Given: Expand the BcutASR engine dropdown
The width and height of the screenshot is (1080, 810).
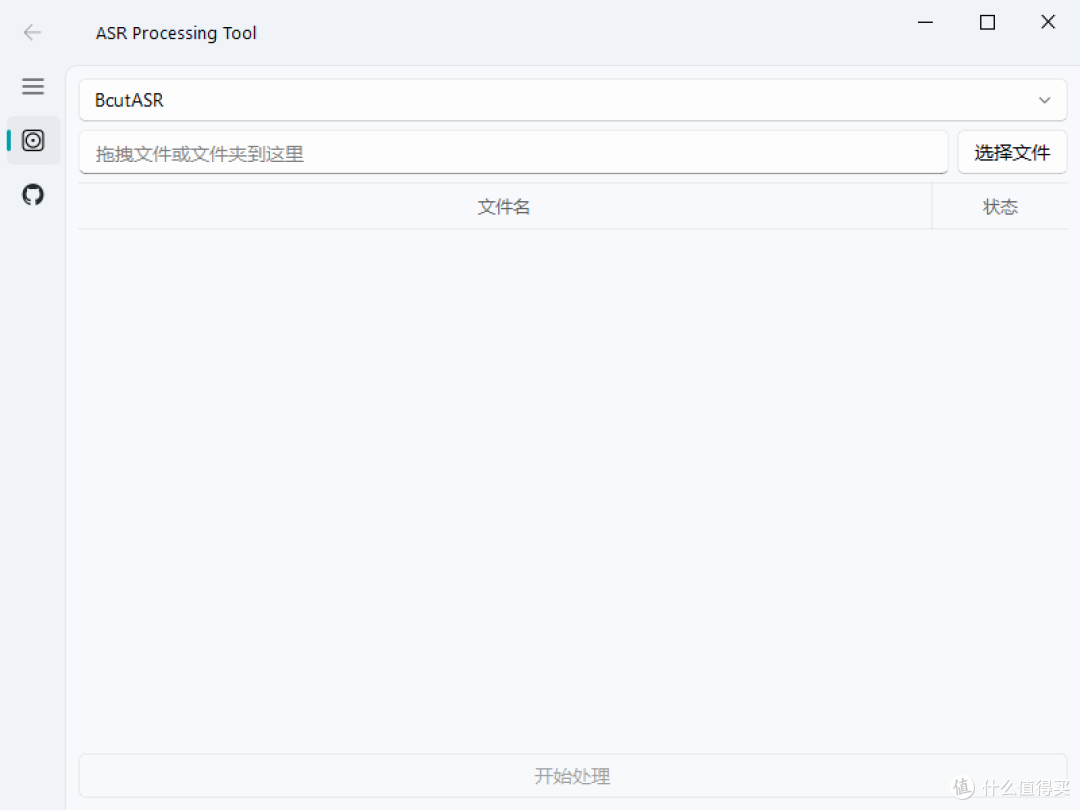Looking at the screenshot, I should [572, 101].
